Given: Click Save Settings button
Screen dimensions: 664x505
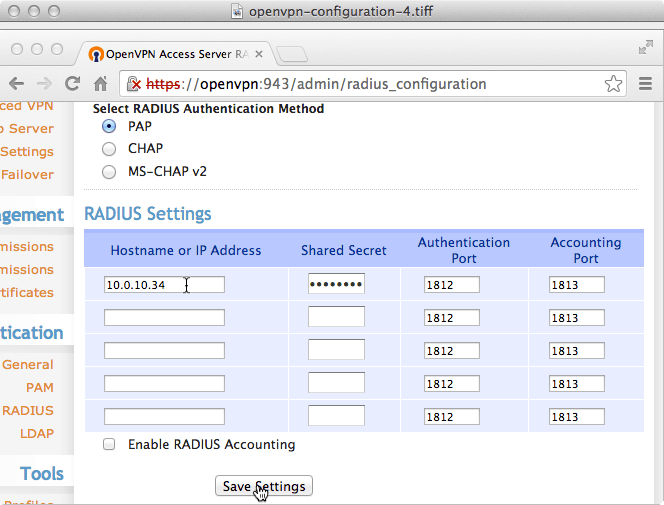Looking at the screenshot, I should coord(264,486).
